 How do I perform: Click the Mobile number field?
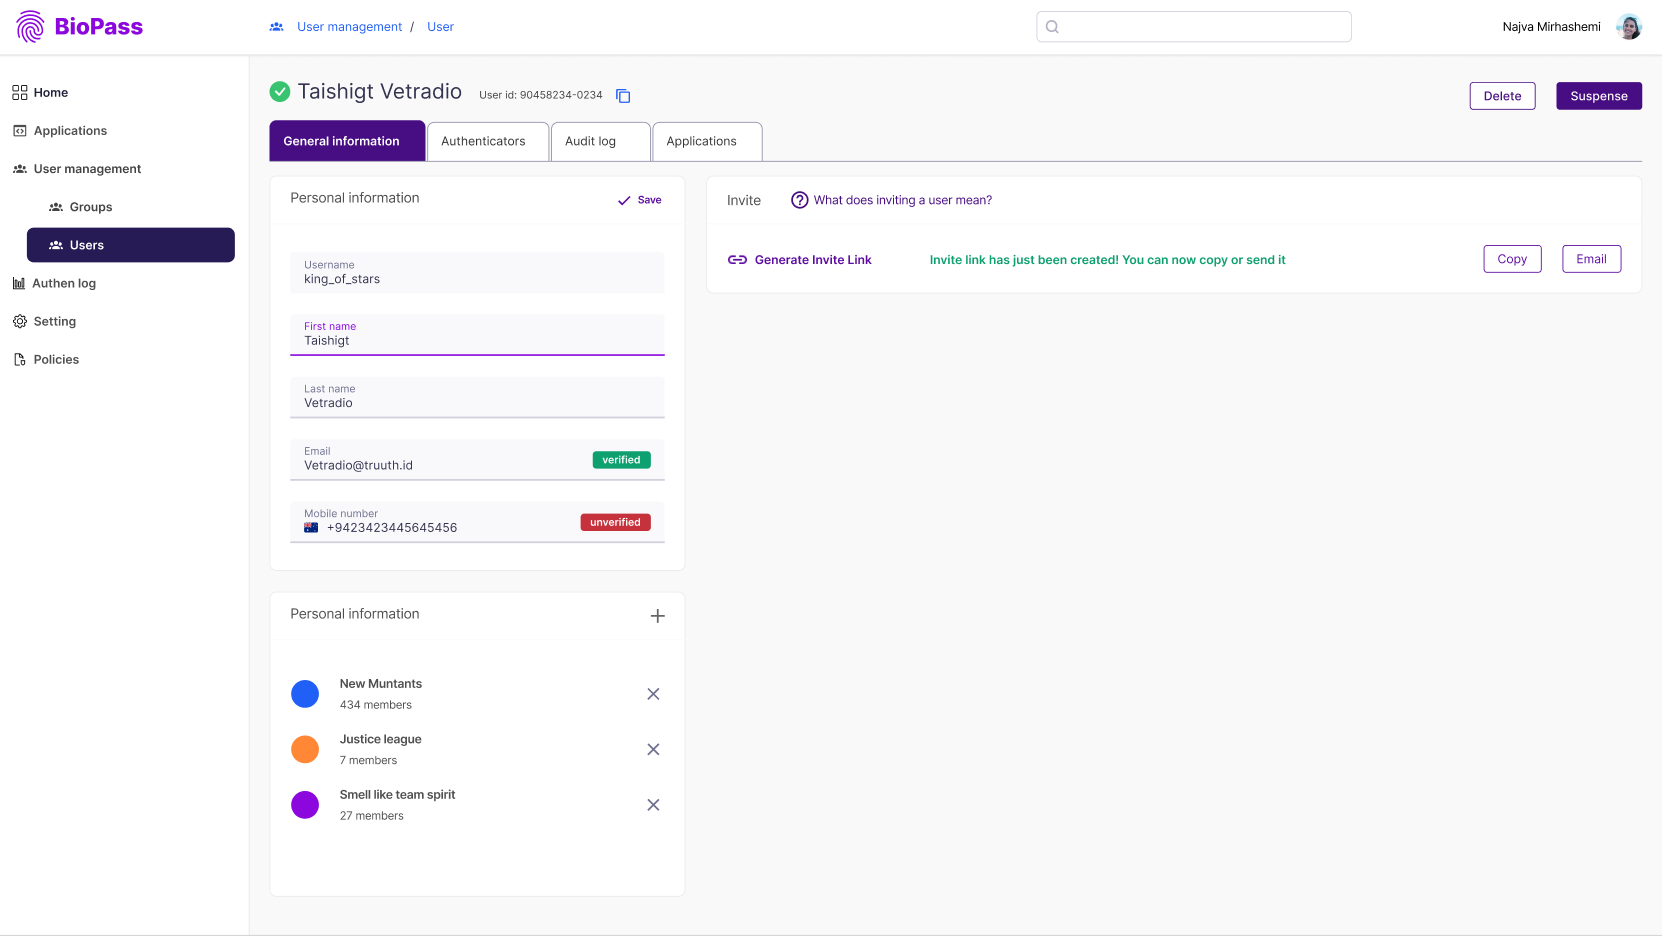pyautogui.click(x=477, y=522)
